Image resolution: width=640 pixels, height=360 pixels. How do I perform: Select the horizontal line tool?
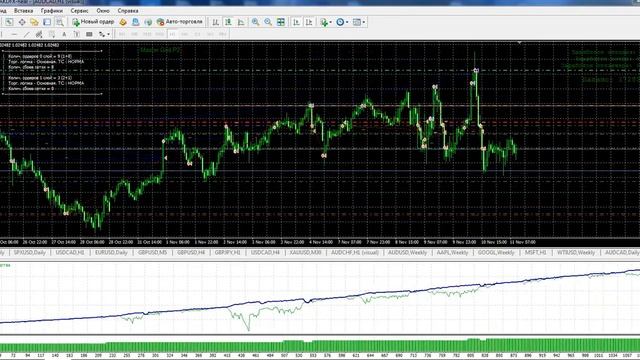[14, 34]
